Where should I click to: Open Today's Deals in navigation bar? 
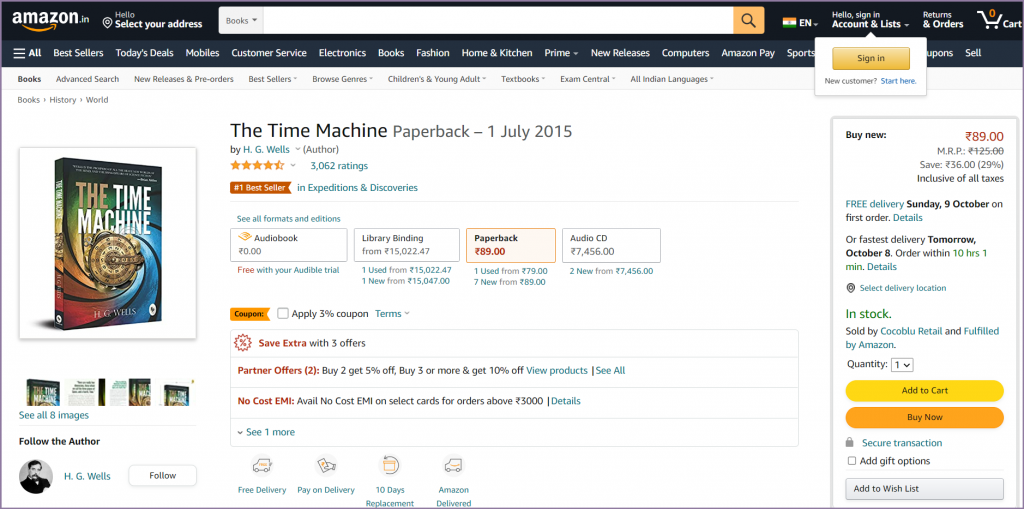tap(144, 53)
